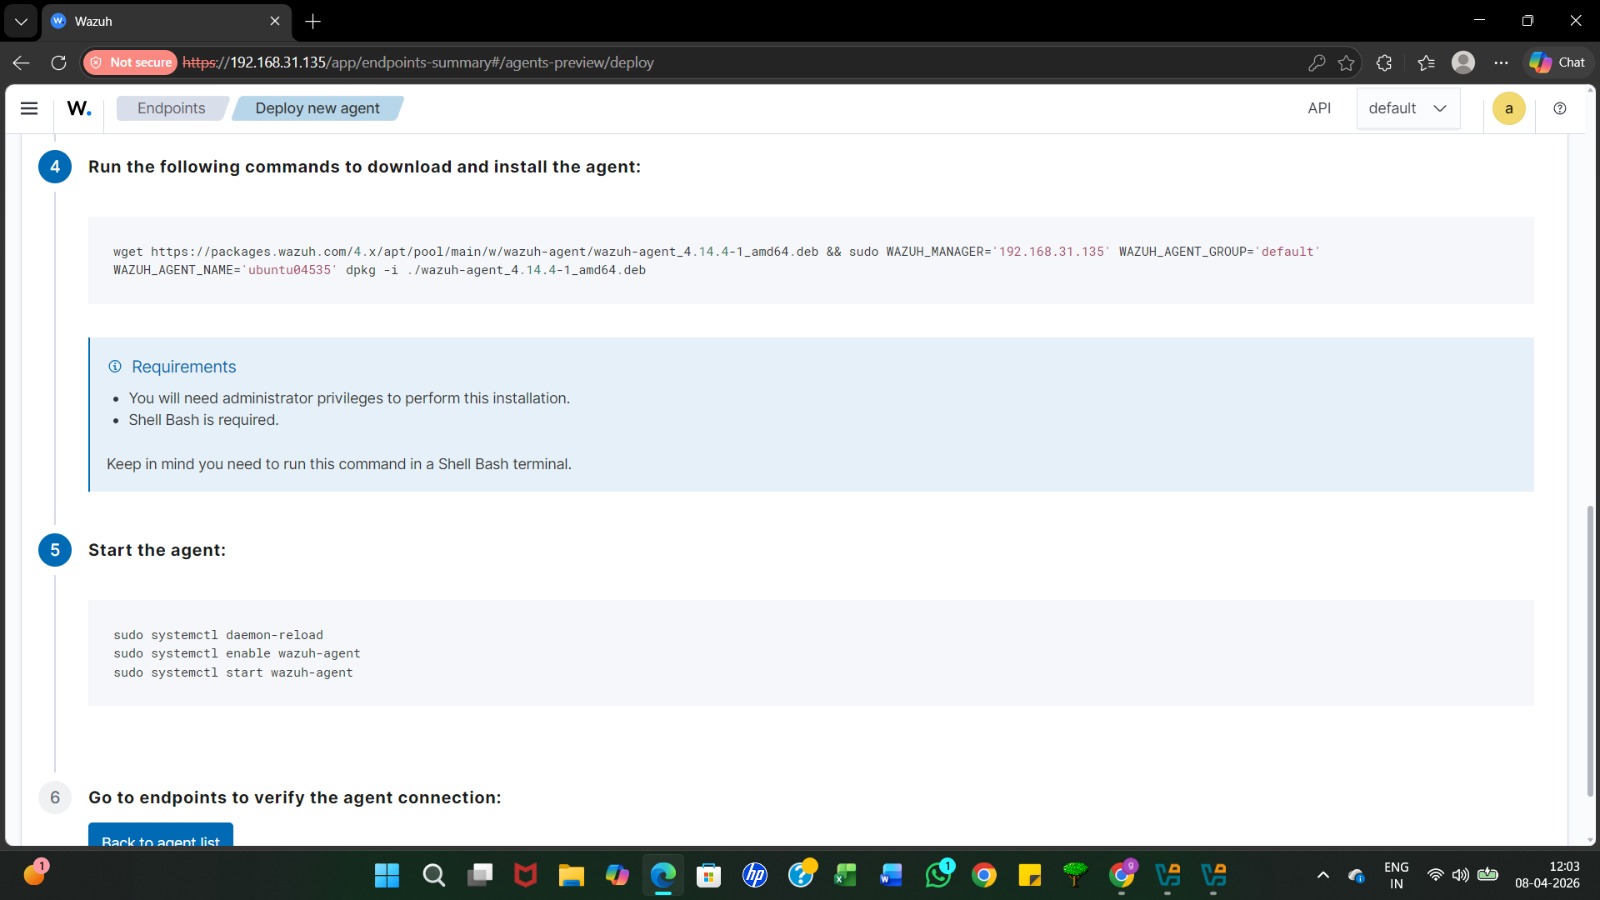The height and width of the screenshot is (900, 1600).
Task: Open Microsoft Store from the taskbar
Action: (709, 876)
